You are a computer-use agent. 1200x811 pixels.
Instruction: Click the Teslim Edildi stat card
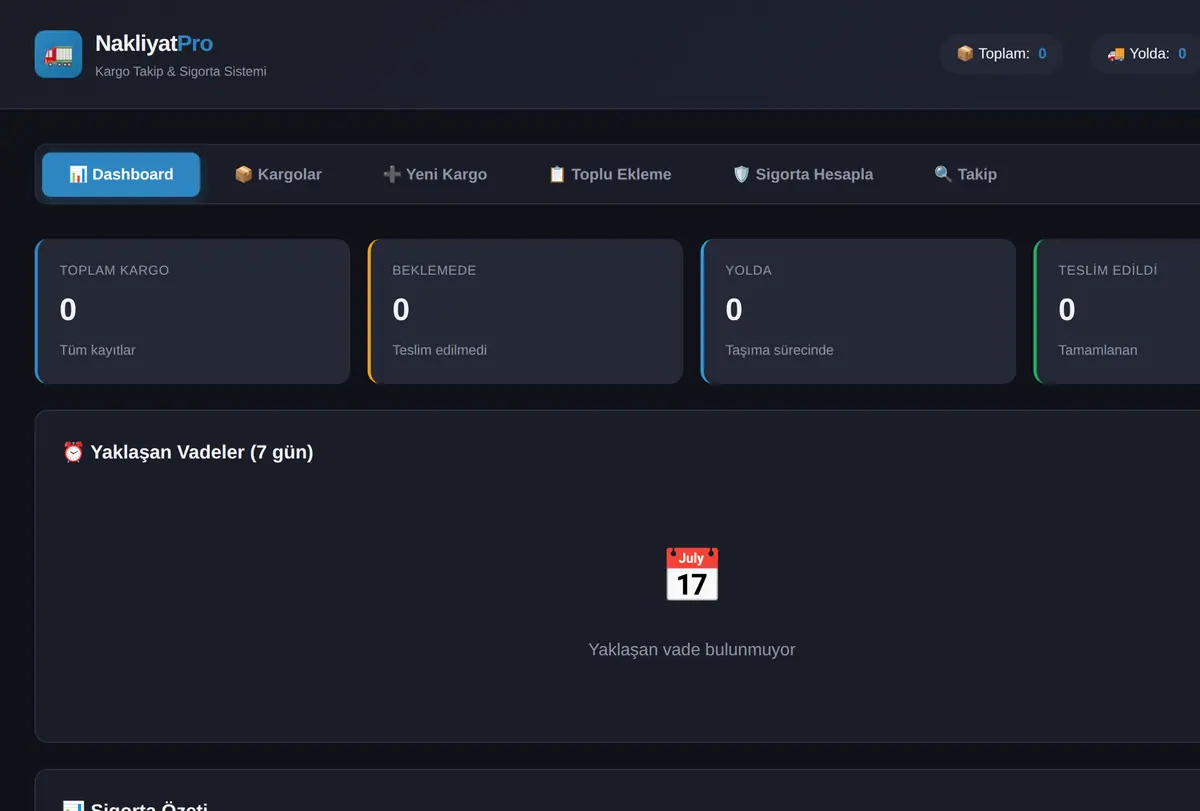click(x=1117, y=311)
